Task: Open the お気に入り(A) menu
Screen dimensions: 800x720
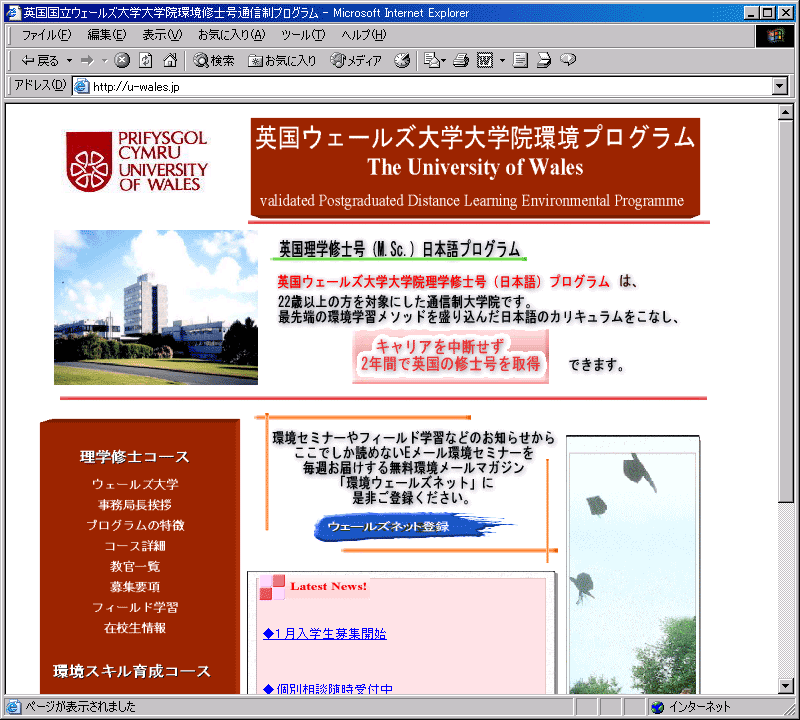Action: [x=232, y=35]
